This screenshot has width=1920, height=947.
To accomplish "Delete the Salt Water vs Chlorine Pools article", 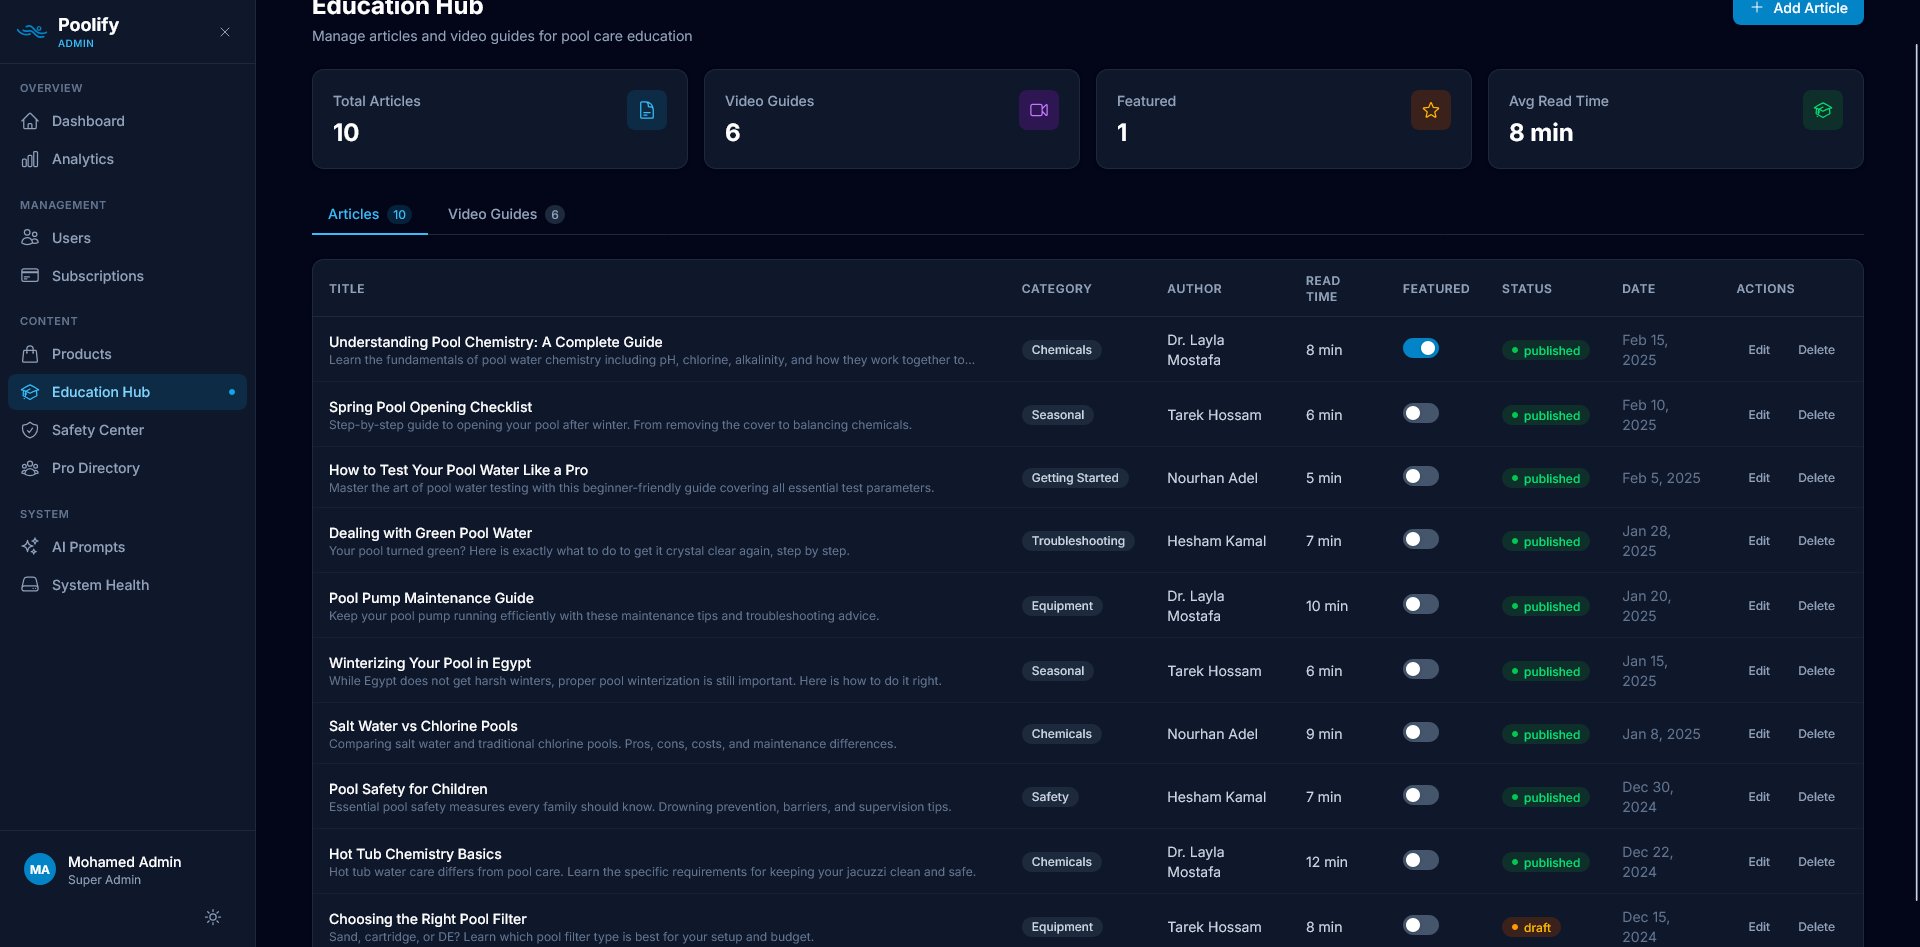I will point(1816,734).
